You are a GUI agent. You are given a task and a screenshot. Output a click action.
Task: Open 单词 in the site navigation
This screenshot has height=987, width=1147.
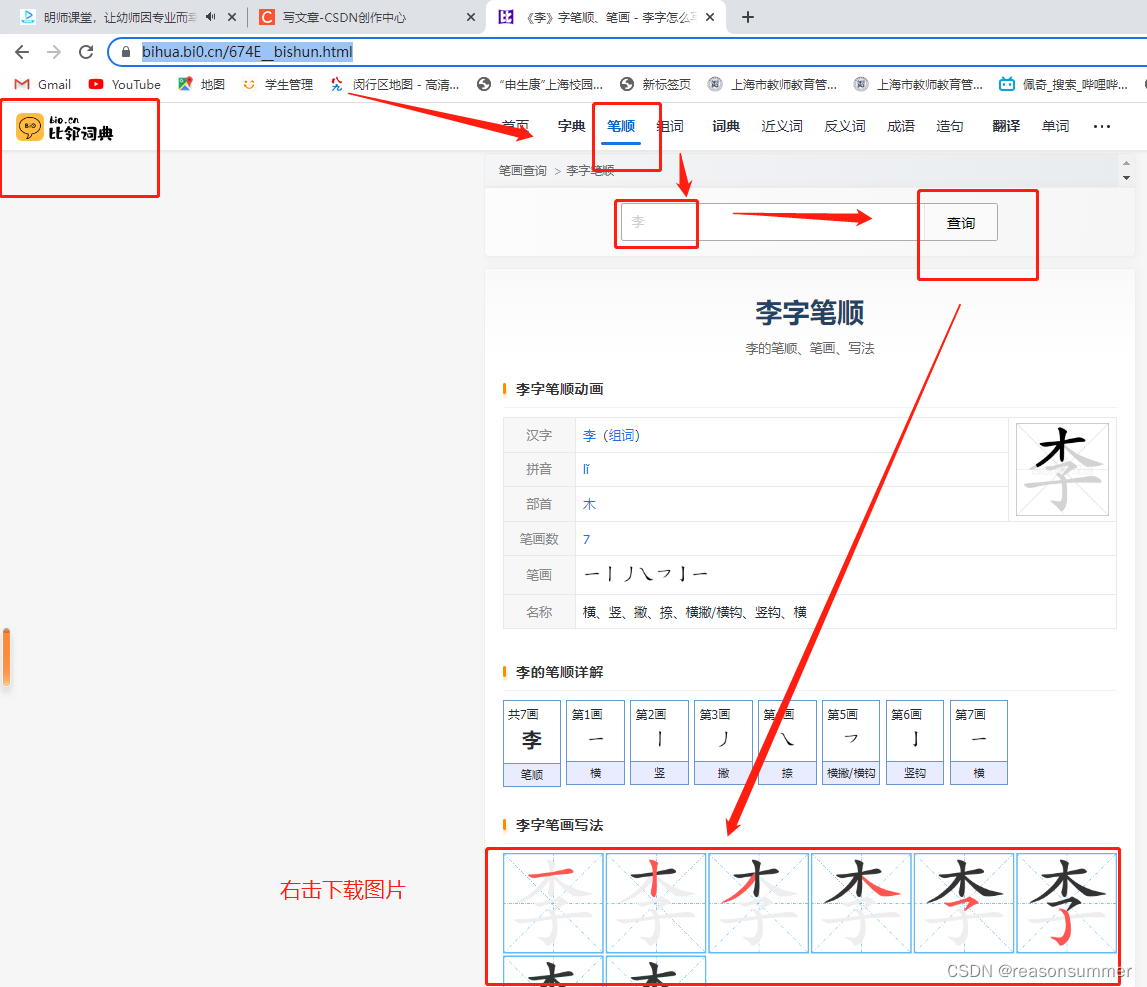[x=1056, y=126]
